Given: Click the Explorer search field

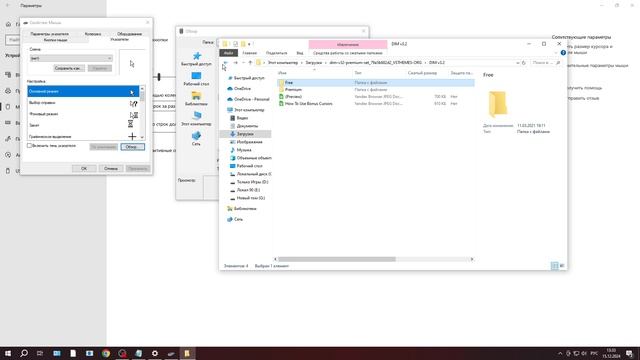Looking at the screenshot, I should coord(546,63).
